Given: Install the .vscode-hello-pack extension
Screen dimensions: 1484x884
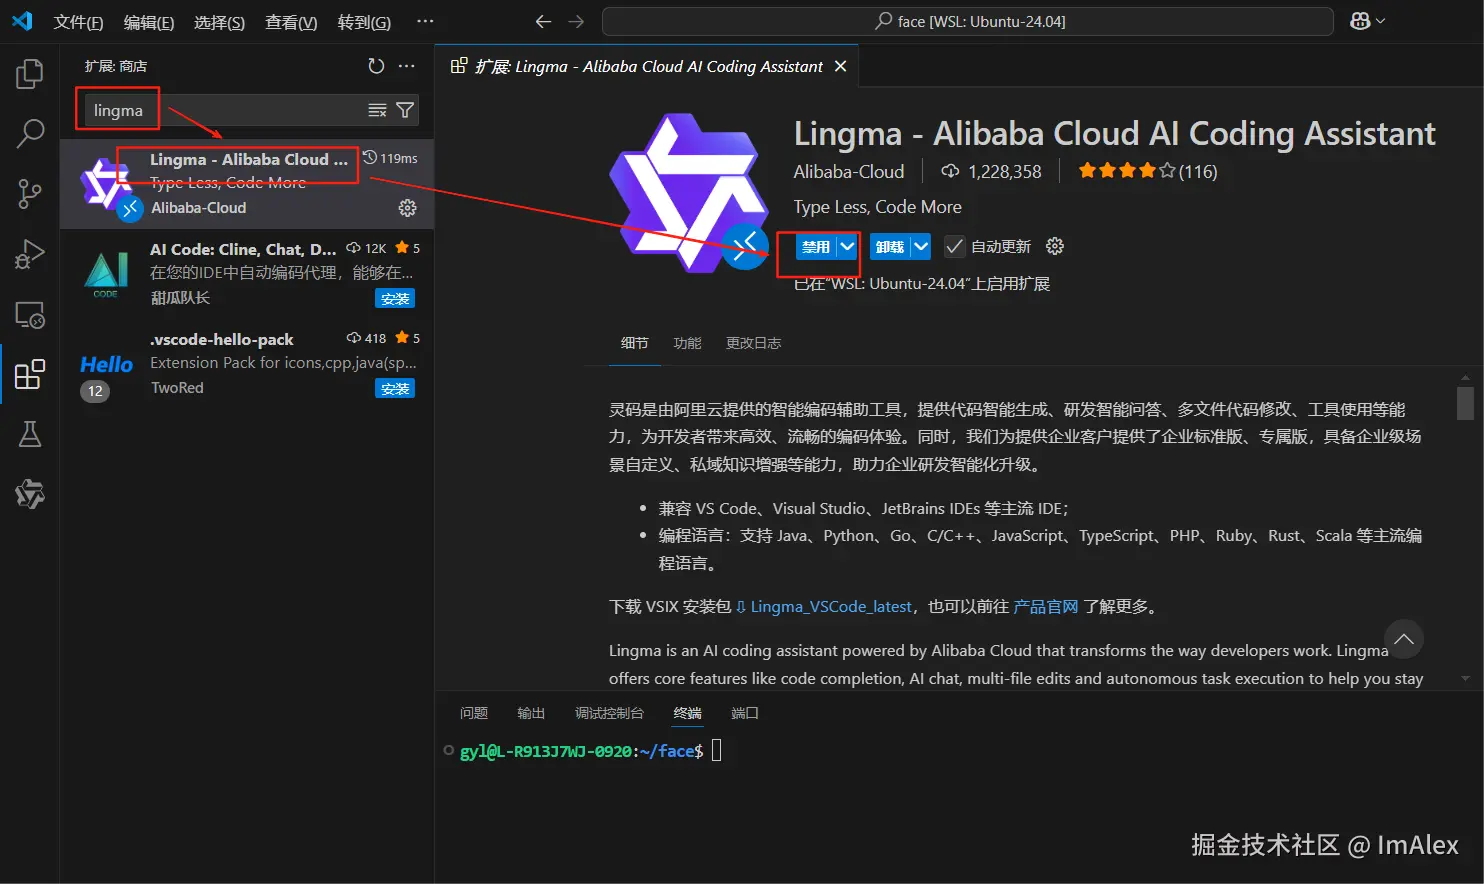Looking at the screenshot, I should click(395, 388).
